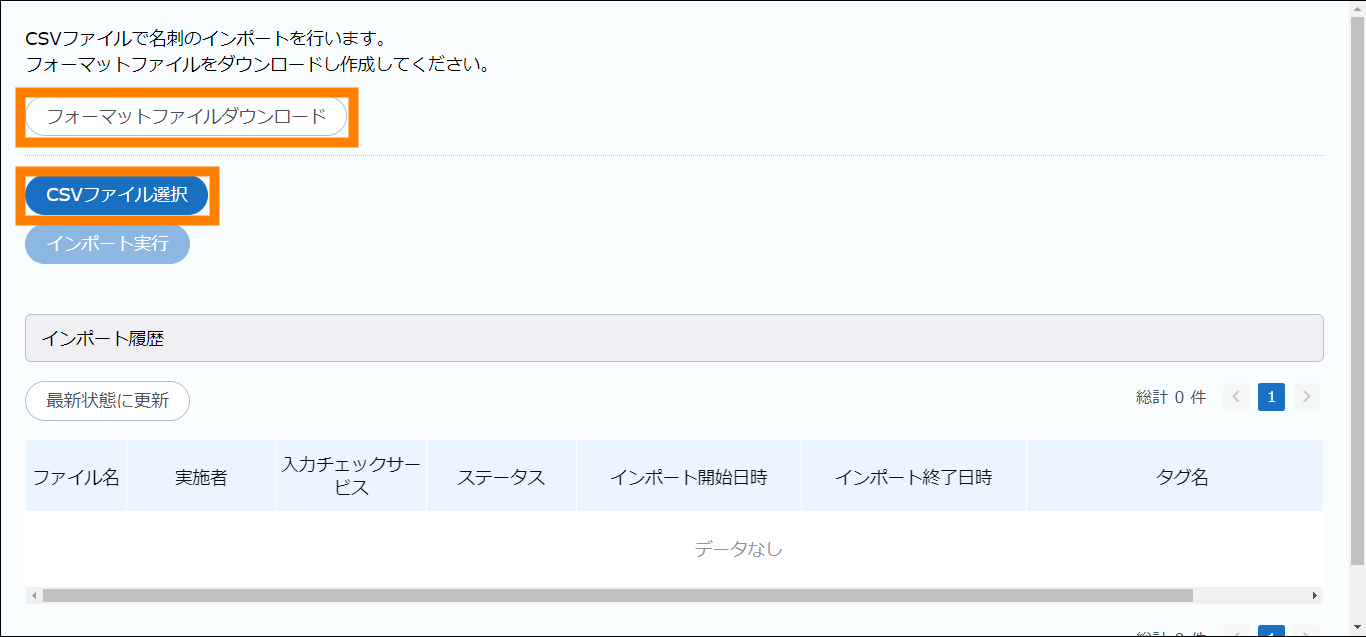Go to previous page in top pagination
Image resolution: width=1366 pixels, height=637 pixels.
tap(1236, 397)
